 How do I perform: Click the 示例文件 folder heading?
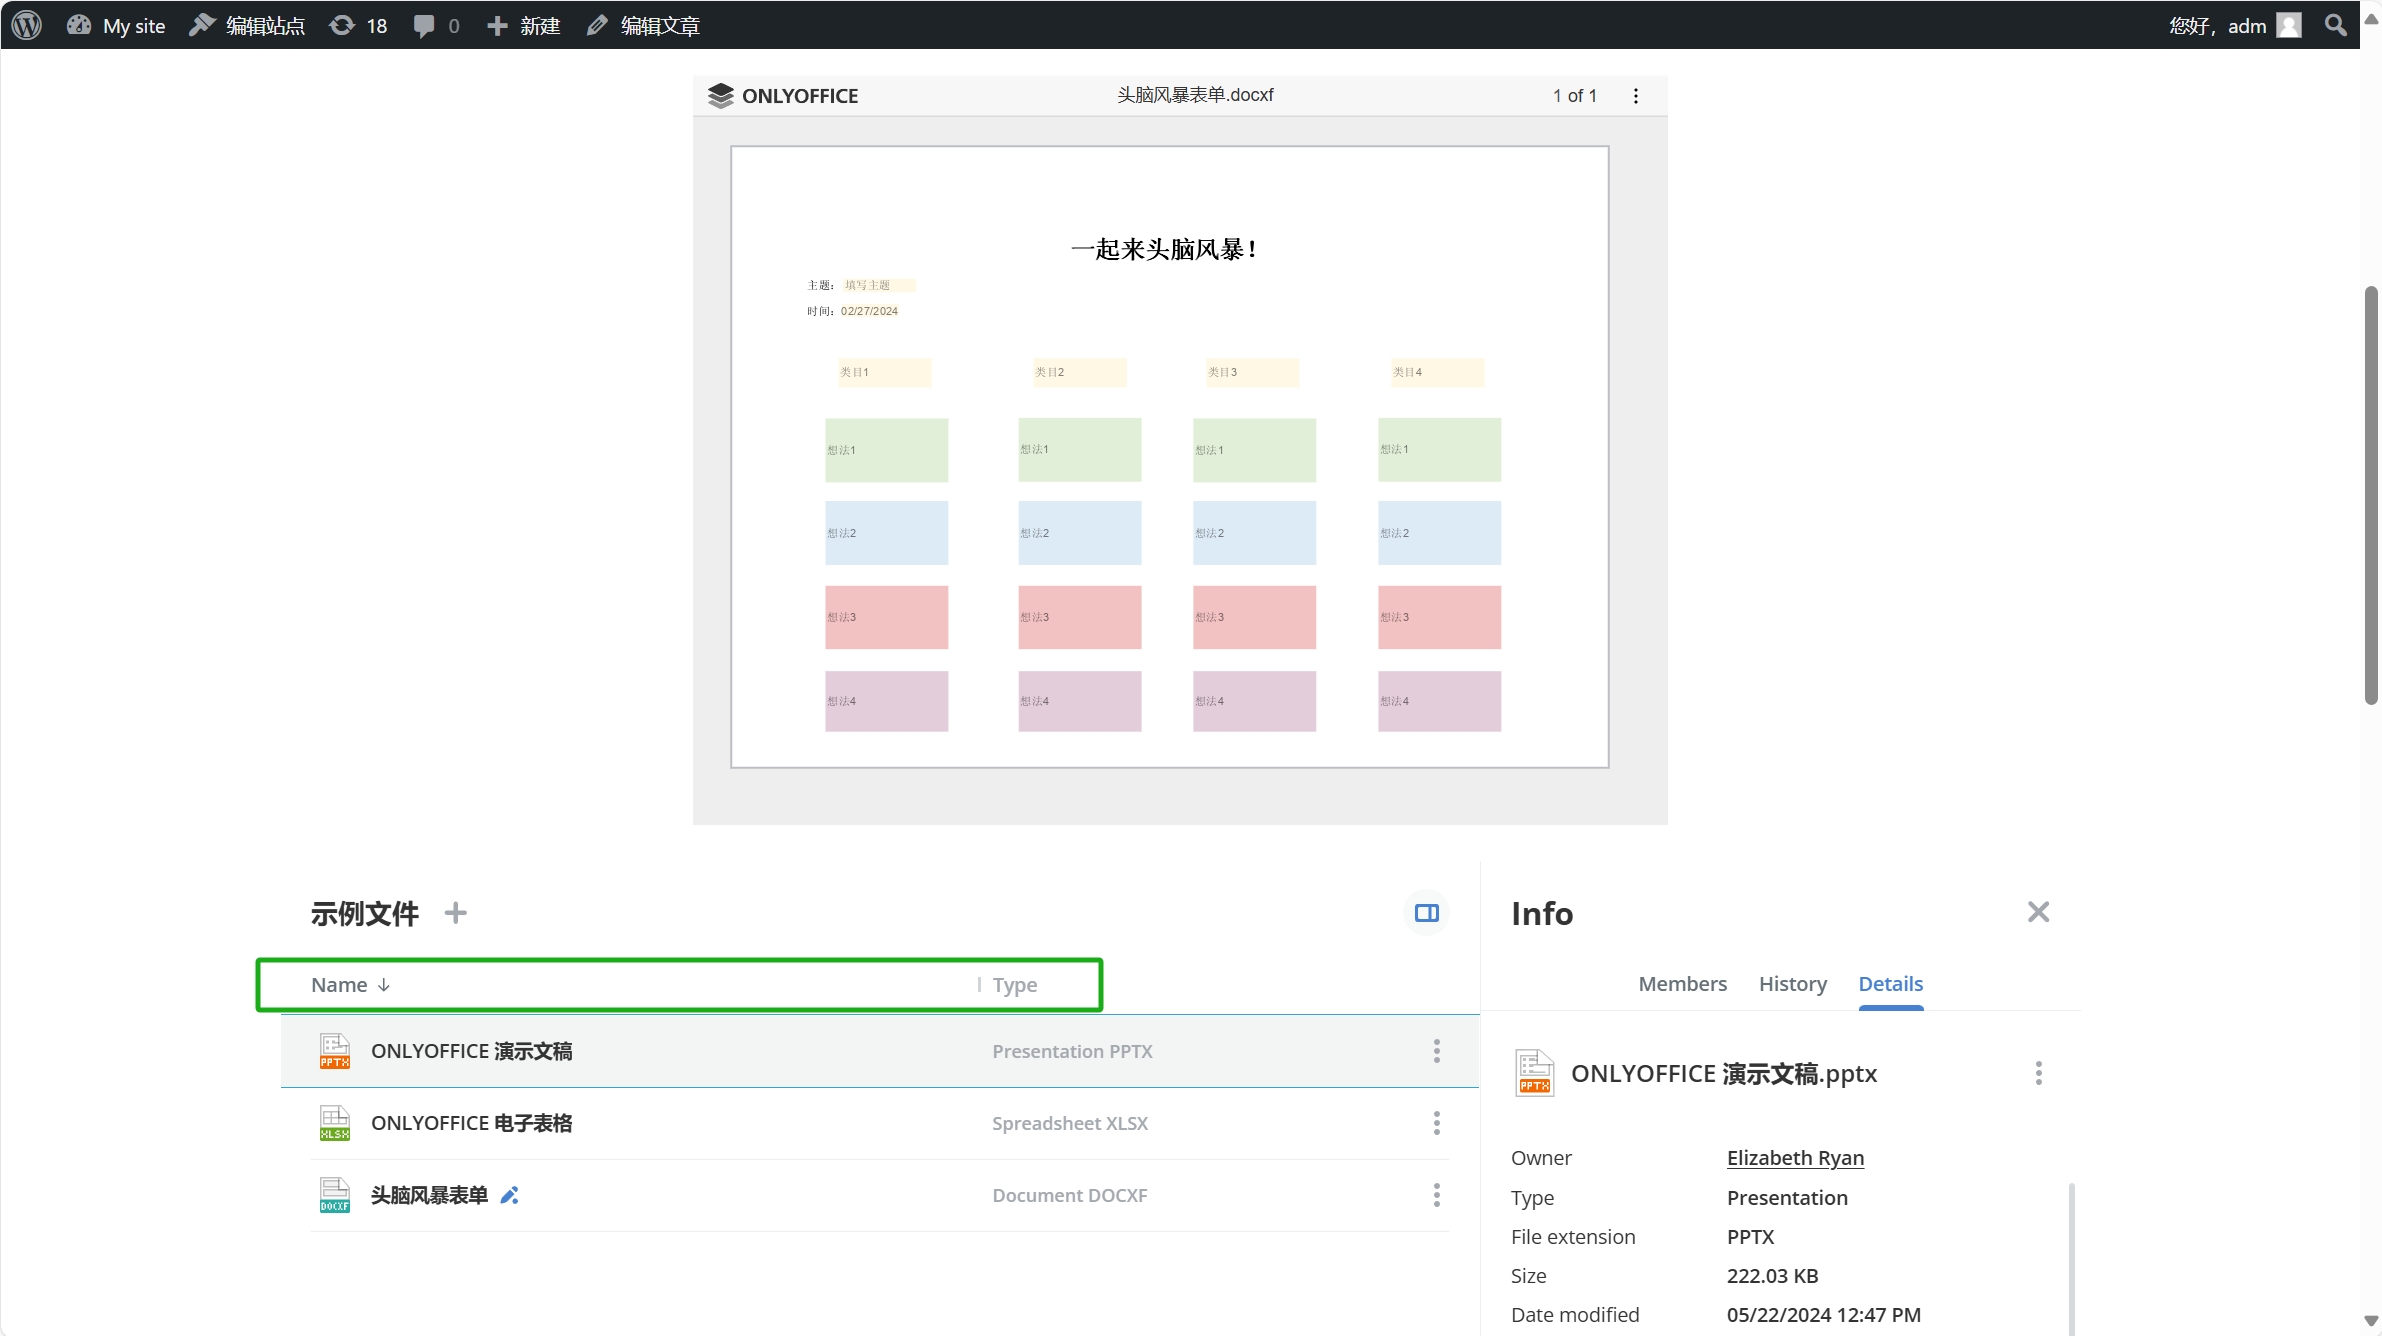pyautogui.click(x=364, y=913)
